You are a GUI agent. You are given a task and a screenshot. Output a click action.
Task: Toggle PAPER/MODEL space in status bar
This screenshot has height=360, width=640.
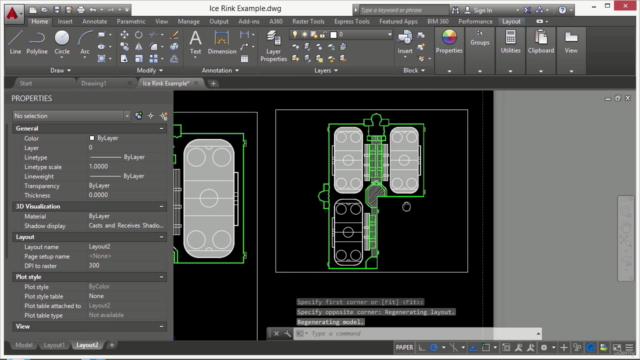(404, 347)
